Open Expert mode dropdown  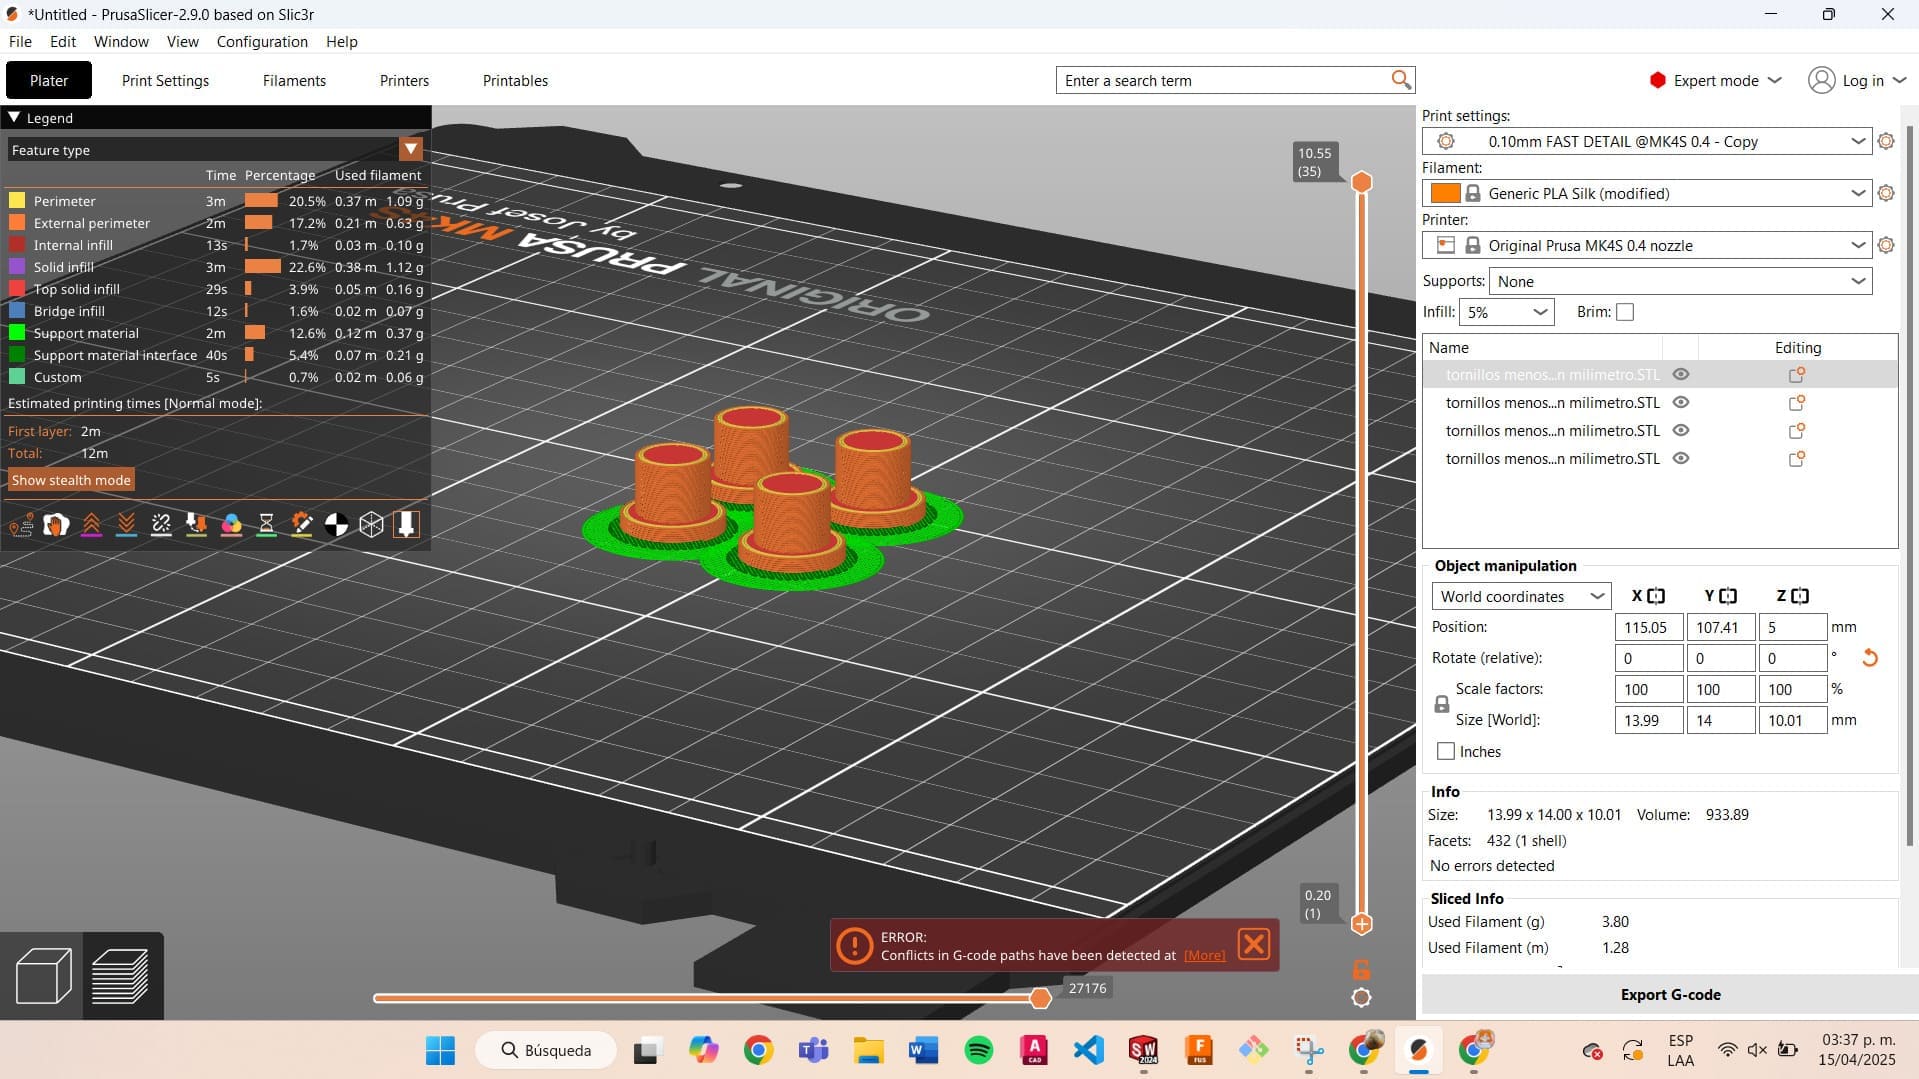[1716, 80]
